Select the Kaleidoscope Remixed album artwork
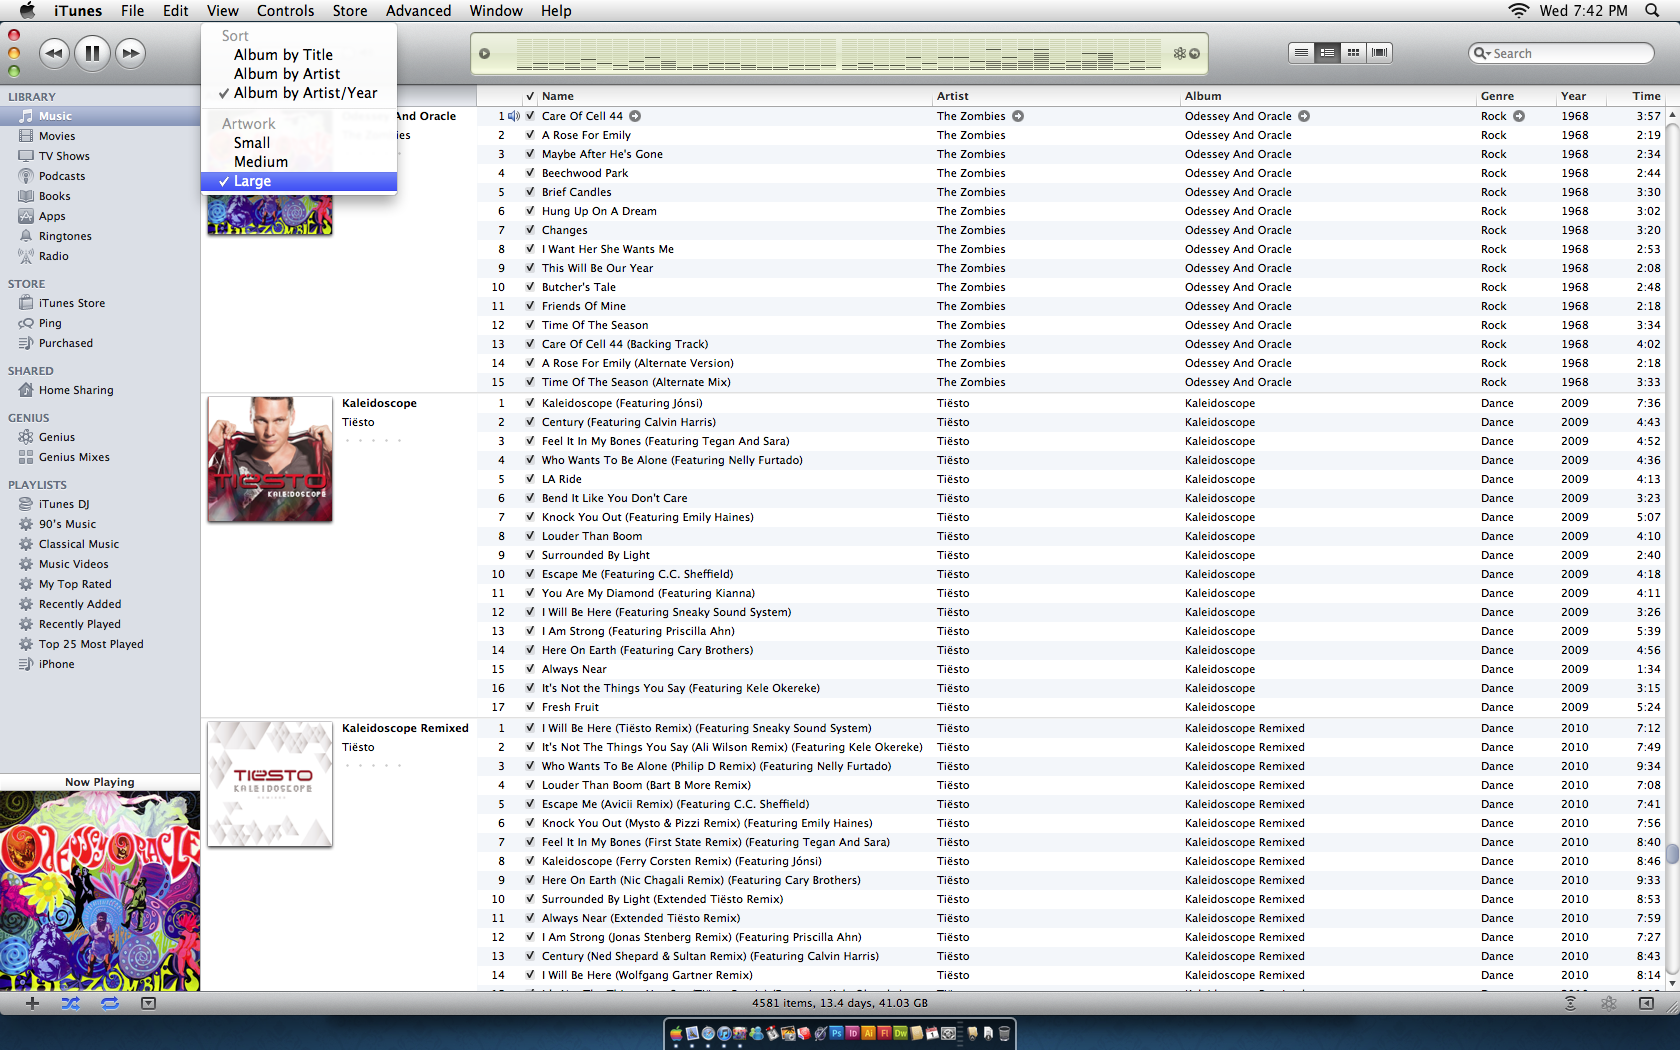1680x1050 pixels. [x=270, y=784]
